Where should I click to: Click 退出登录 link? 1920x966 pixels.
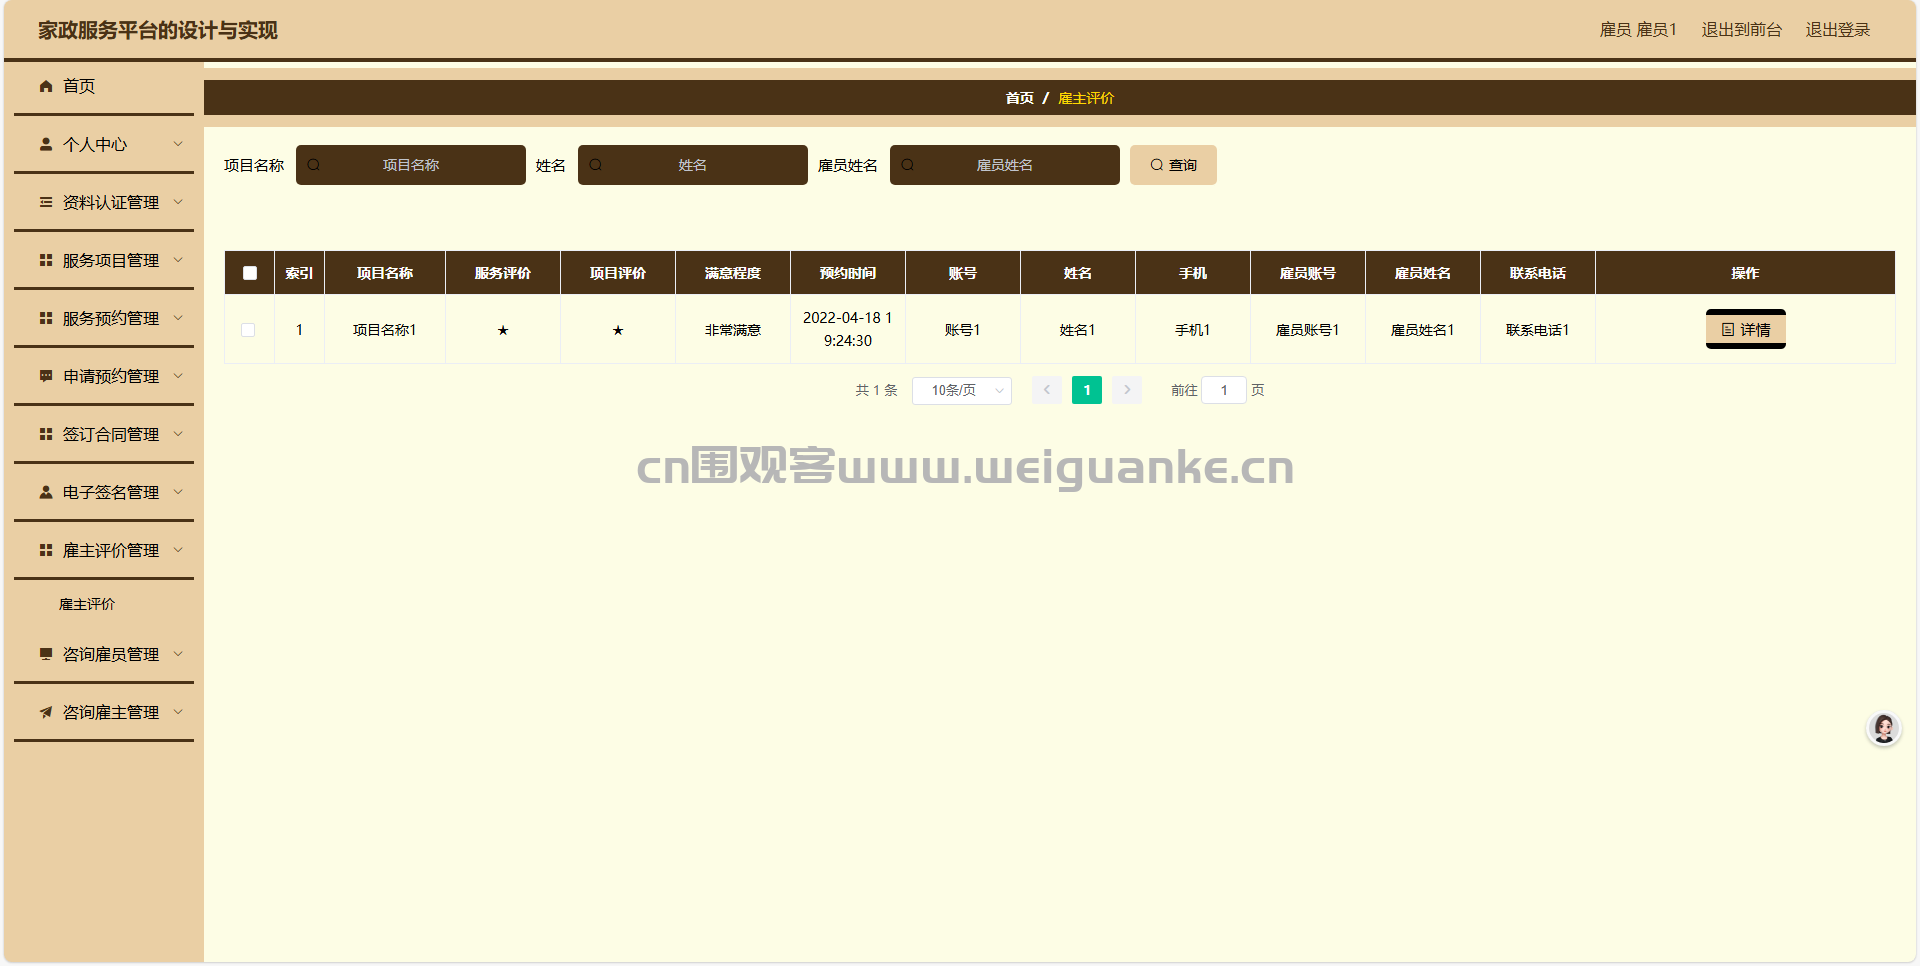[x=1837, y=30]
